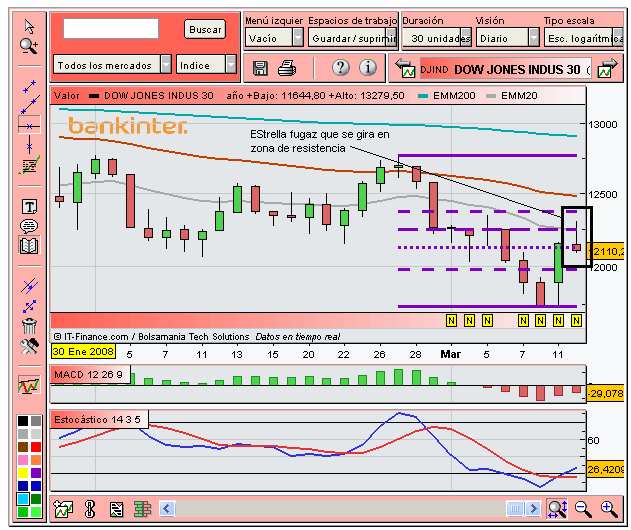Click the Valor label in the chart header
The height and width of the screenshot is (530, 631).
[67, 96]
